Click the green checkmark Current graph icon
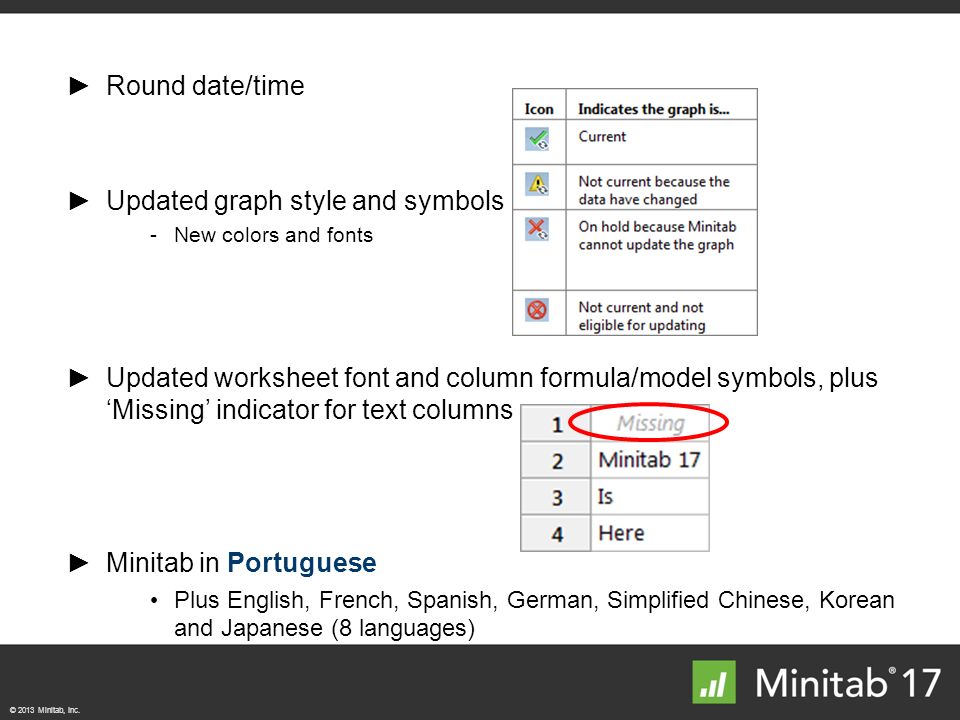The image size is (960, 720). coord(537,139)
